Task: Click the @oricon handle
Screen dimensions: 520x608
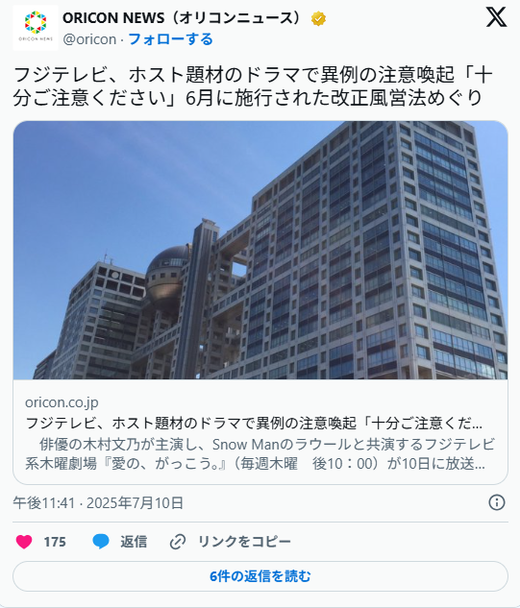Action: (90, 39)
